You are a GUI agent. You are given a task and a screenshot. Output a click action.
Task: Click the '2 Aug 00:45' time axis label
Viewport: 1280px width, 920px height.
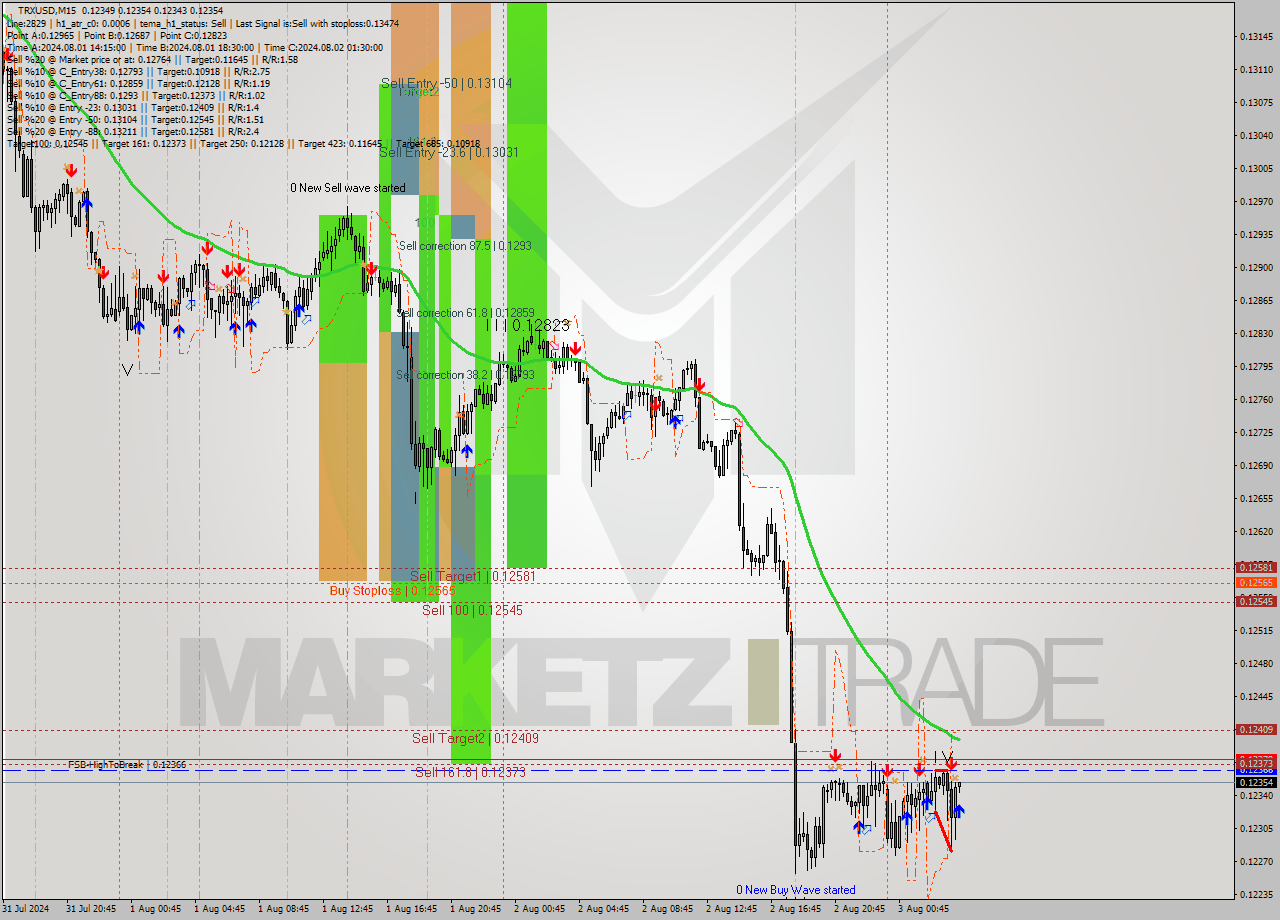[539, 909]
